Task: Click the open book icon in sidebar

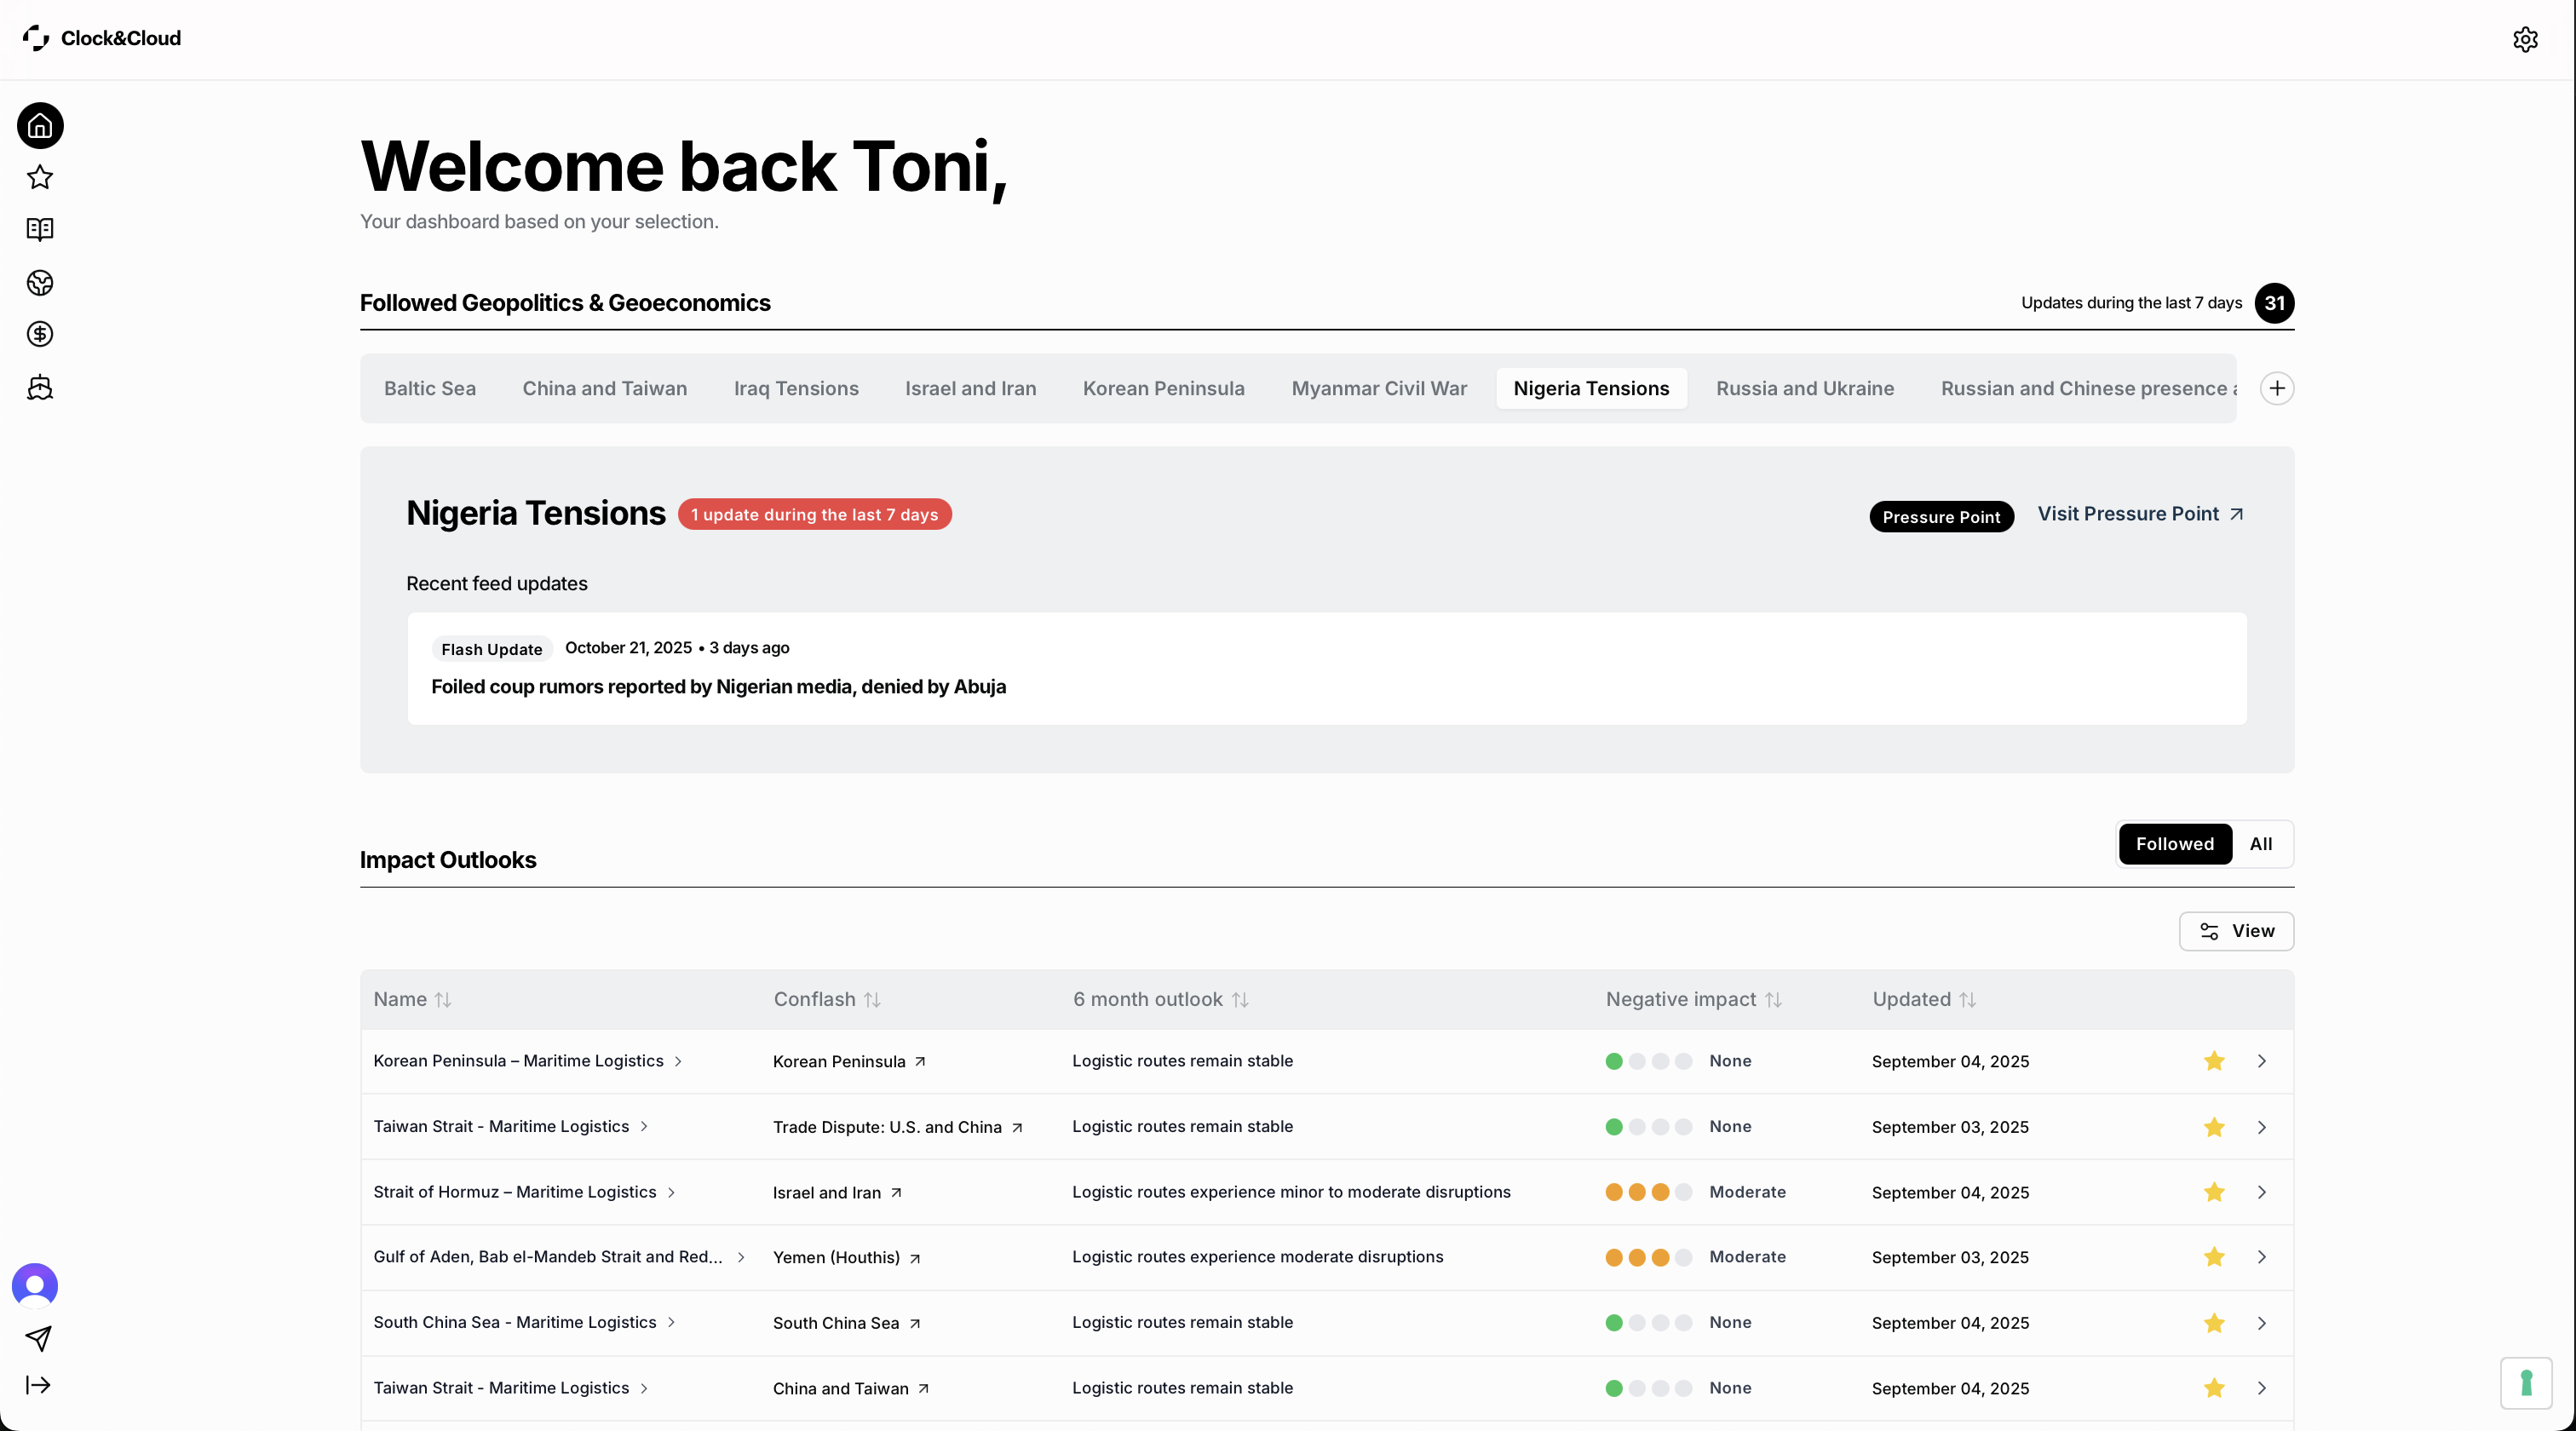Action: (40, 230)
